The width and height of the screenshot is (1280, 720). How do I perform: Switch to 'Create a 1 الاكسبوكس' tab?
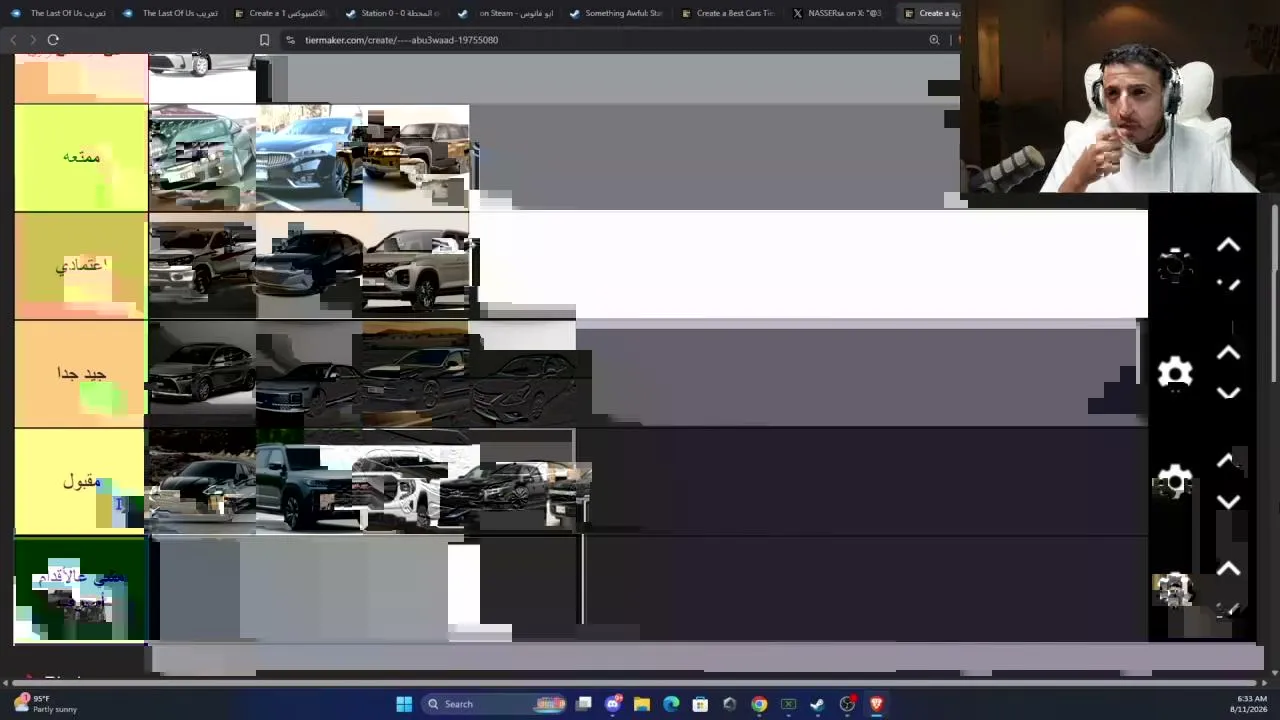coord(281,13)
